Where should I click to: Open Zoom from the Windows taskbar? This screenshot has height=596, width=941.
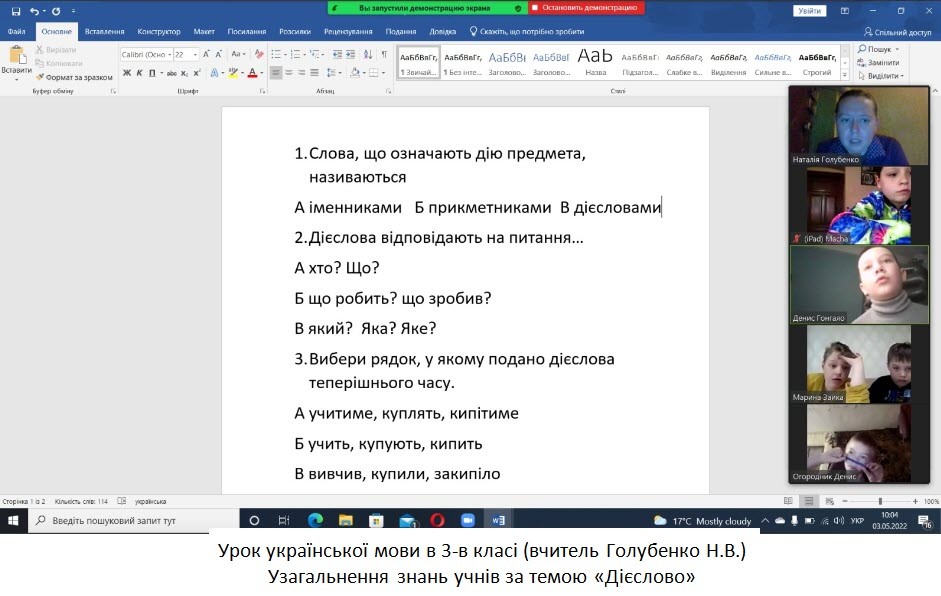coord(467,520)
